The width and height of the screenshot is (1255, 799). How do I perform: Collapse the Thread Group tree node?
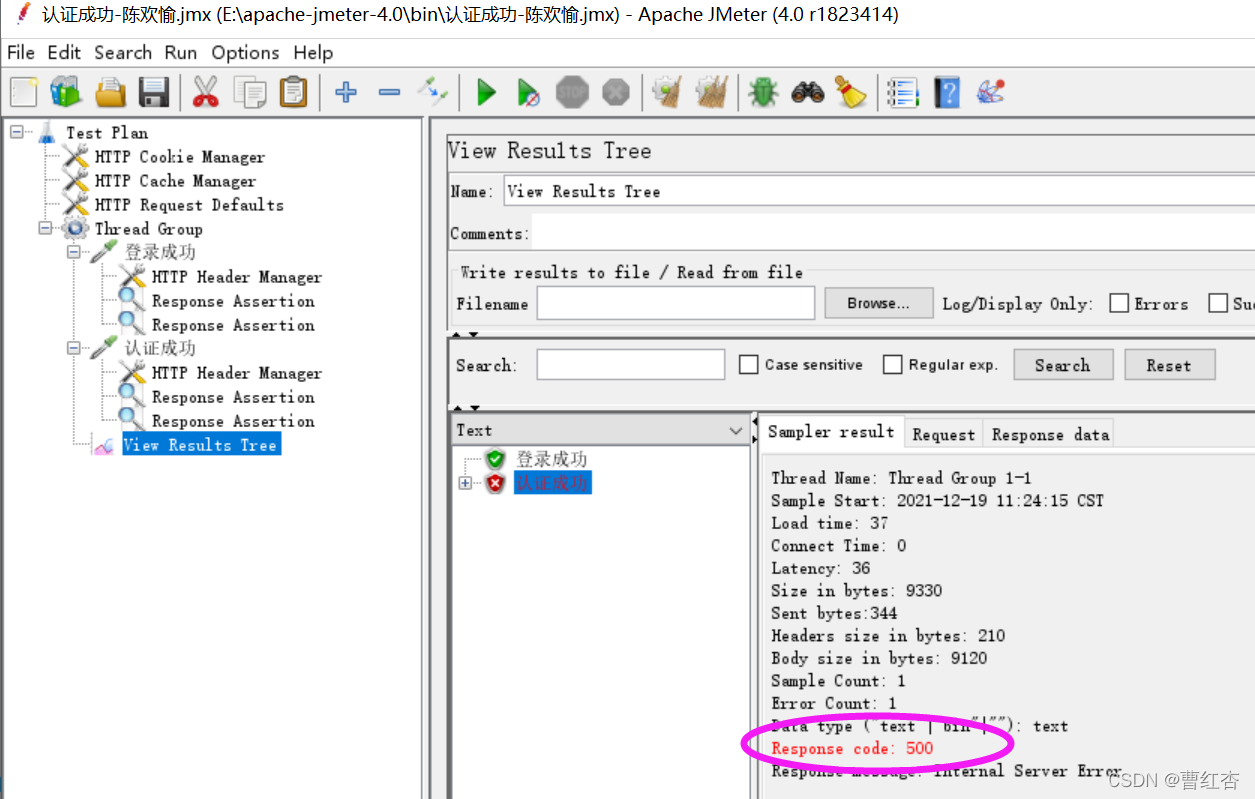(x=45, y=228)
